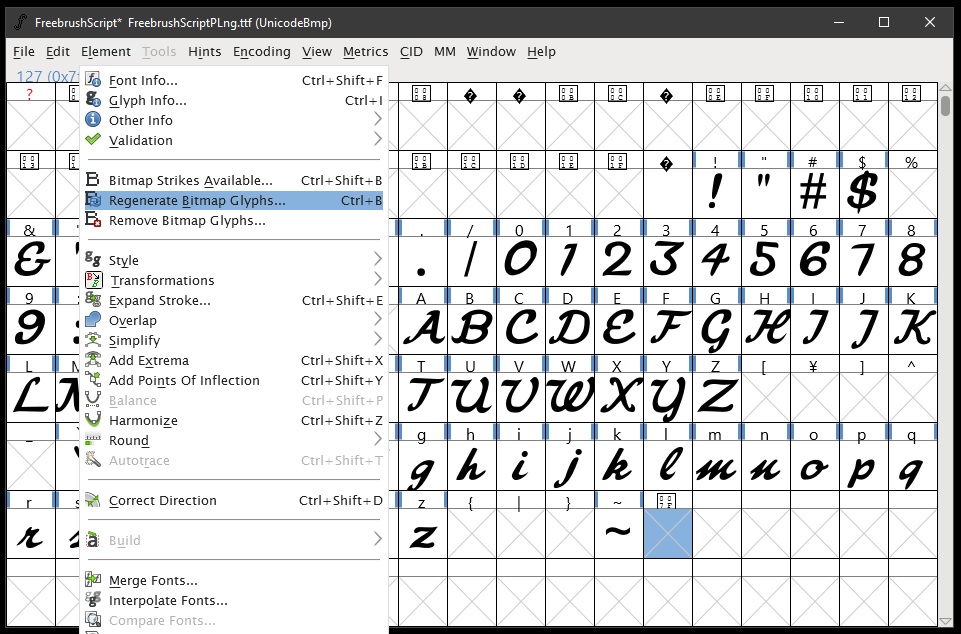Expand the Overlap submenu arrow
Image resolution: width=961 pixels, height=634 pixels.
378,319
